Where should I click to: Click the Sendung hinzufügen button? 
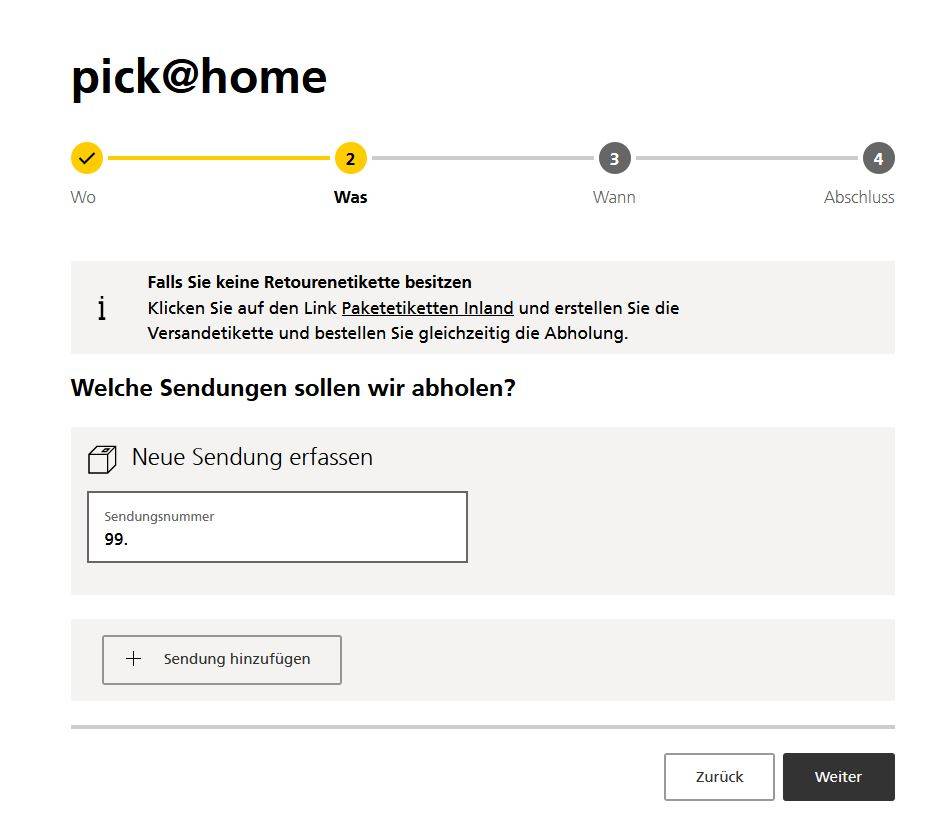coord(222,659)
